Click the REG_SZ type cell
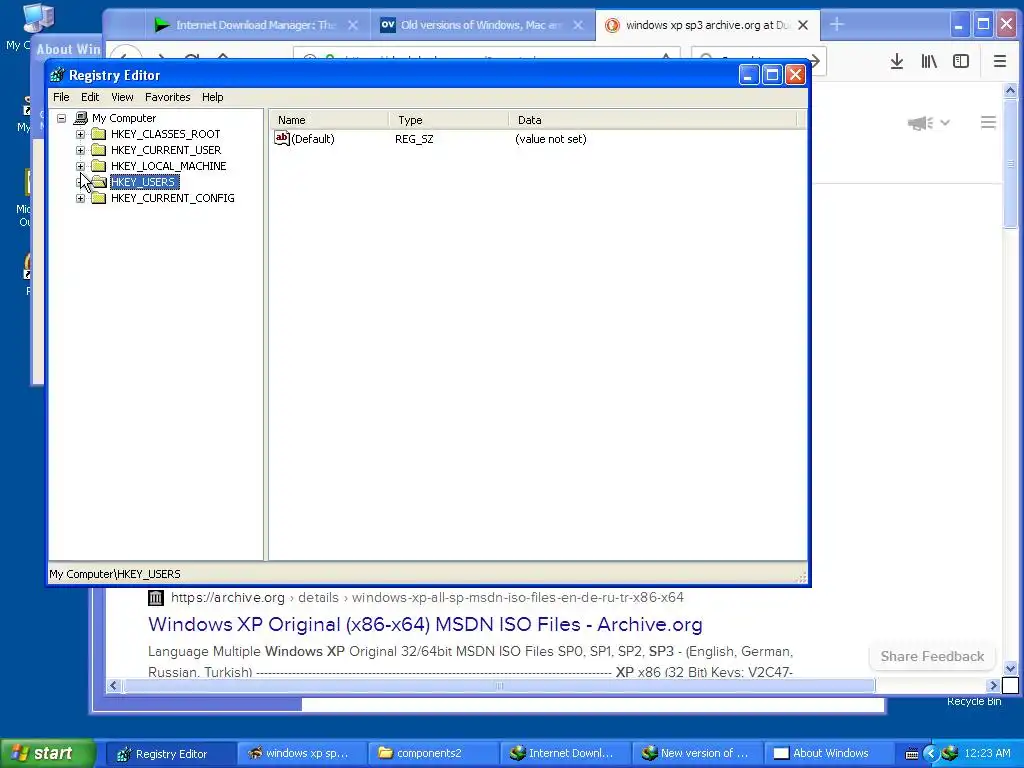This screenshot has width=1024, height=768. coord(414,139)
